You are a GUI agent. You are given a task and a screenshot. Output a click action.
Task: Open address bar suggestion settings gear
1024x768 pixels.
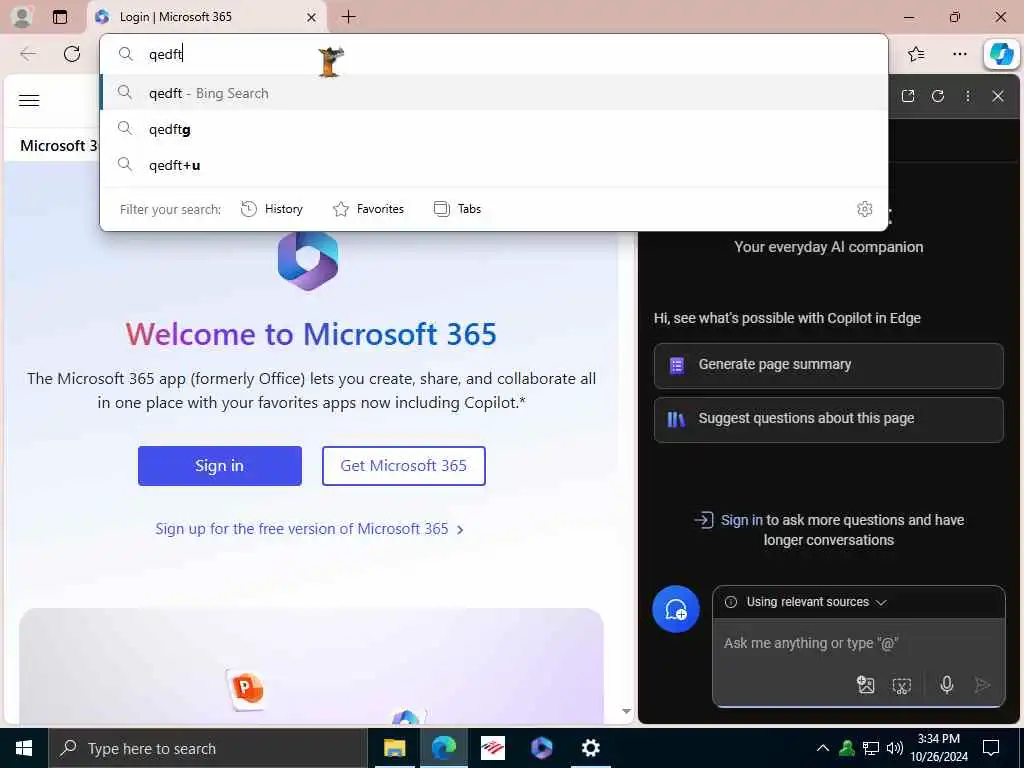[x=865, y=209]
